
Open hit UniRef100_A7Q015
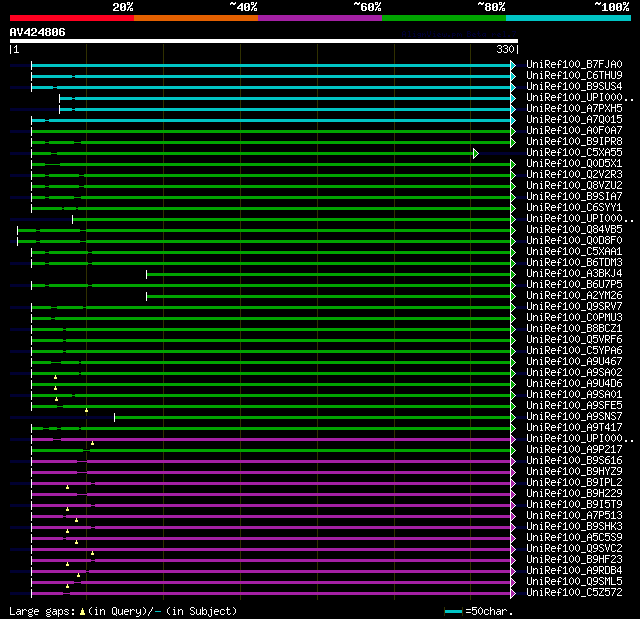point(574,120)
